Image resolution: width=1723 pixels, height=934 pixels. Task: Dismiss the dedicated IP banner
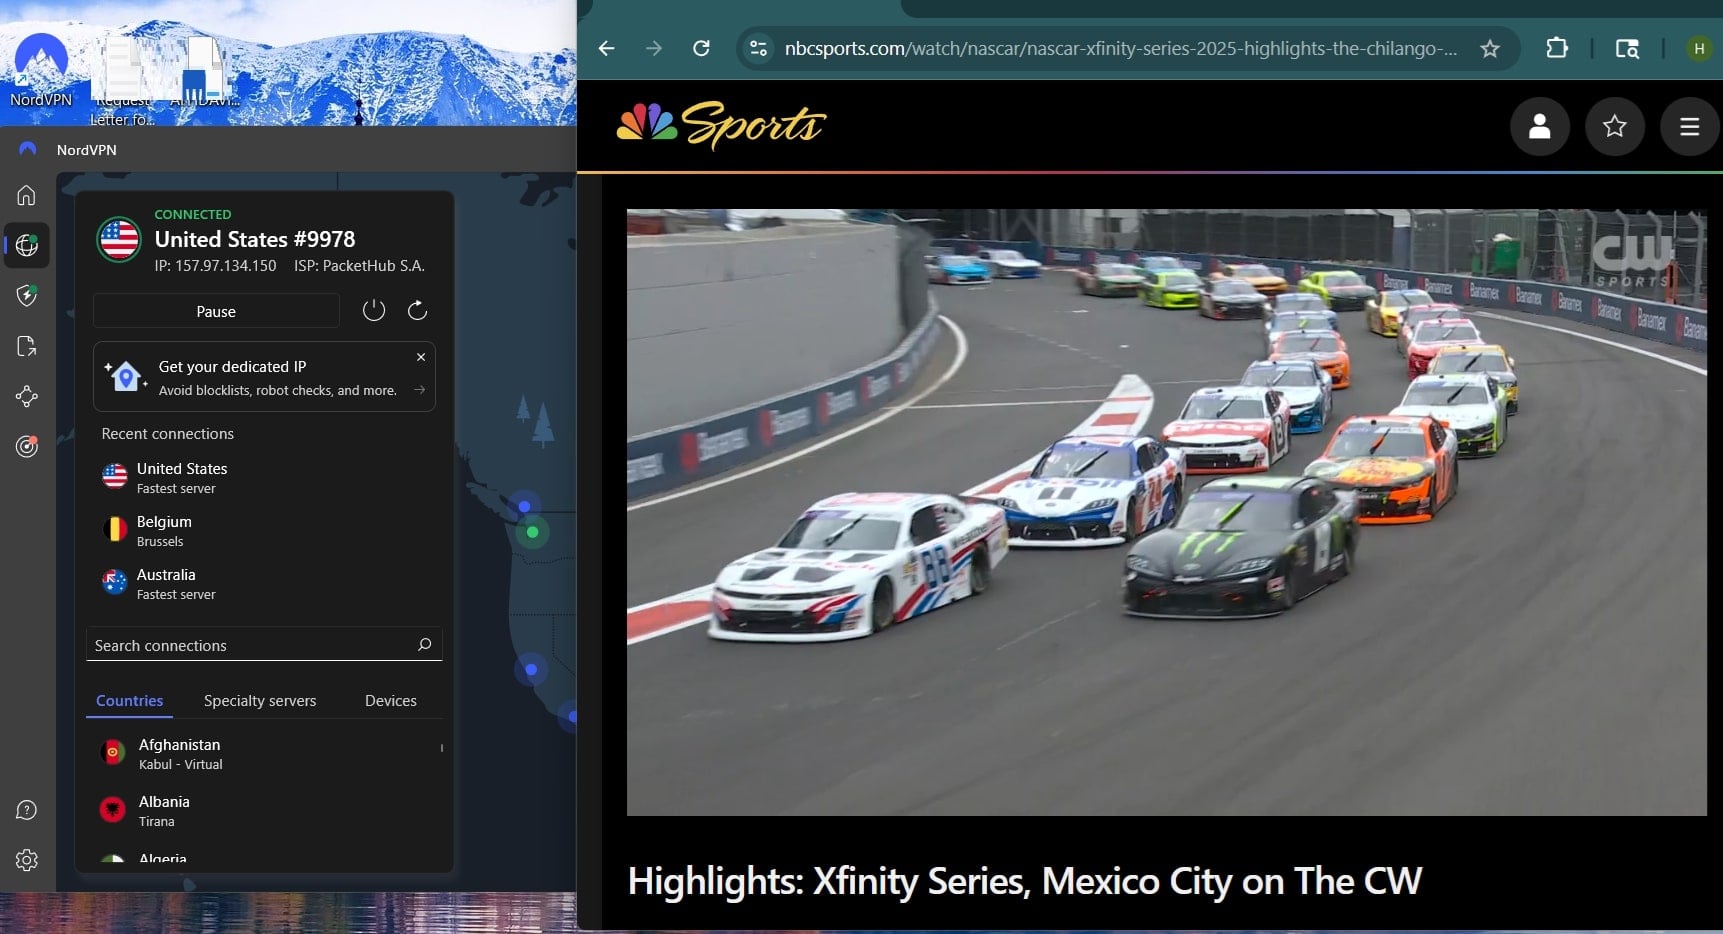pyautogui.click(x=421, y=357)
